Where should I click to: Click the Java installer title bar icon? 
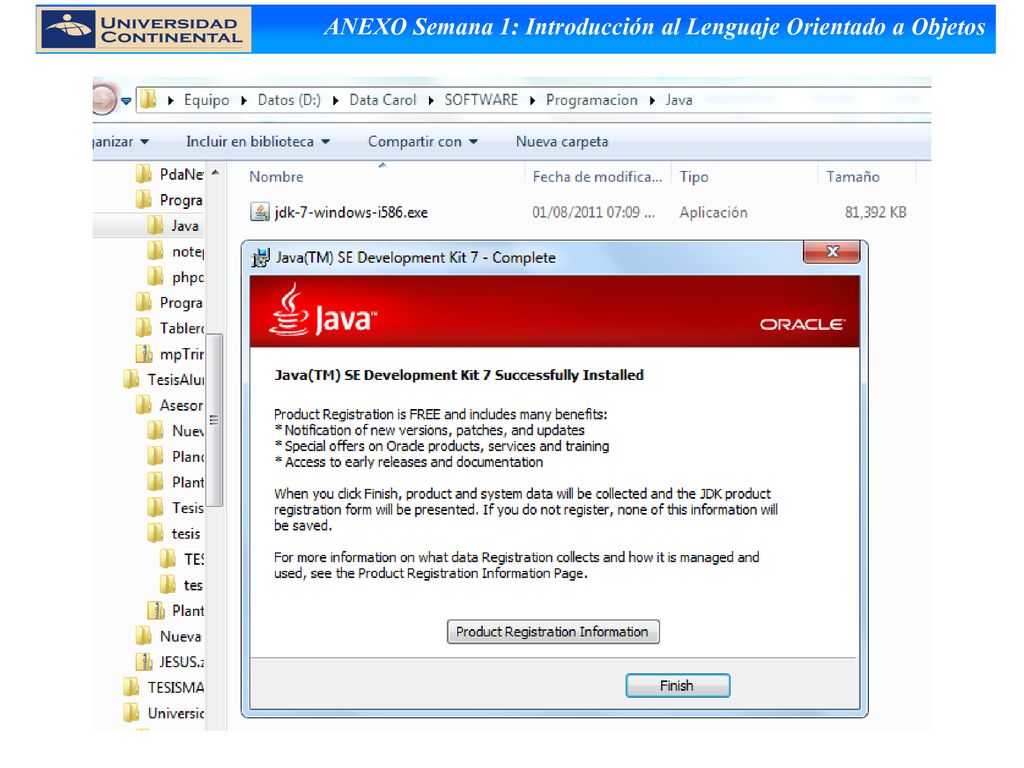(x=260, y=257)
